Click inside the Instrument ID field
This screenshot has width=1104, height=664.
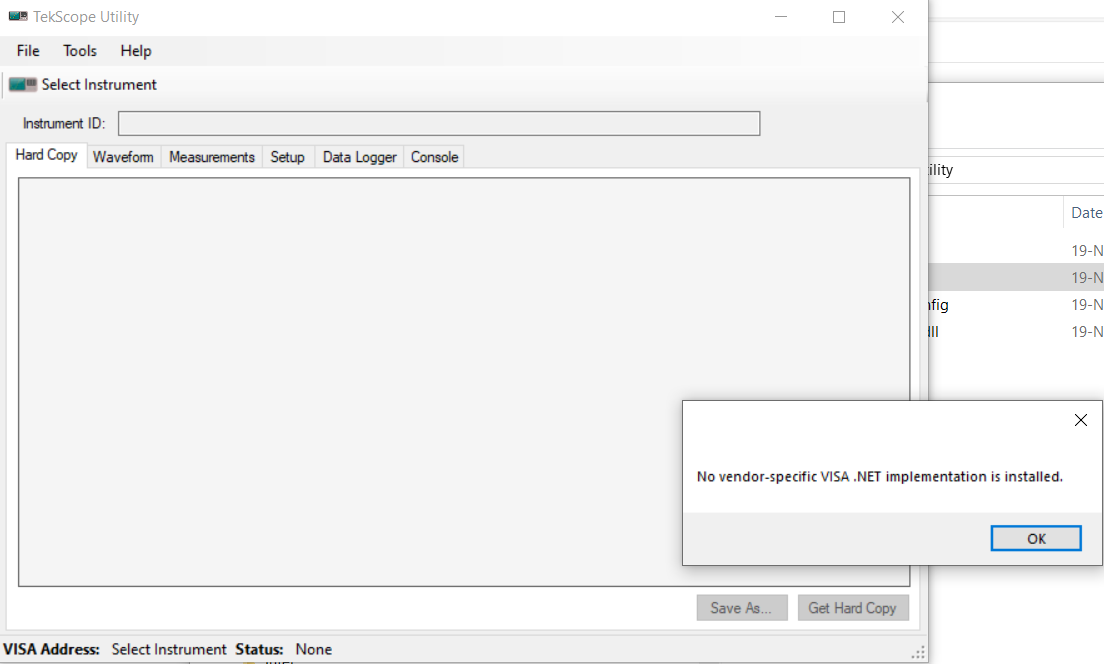[439, 124]
